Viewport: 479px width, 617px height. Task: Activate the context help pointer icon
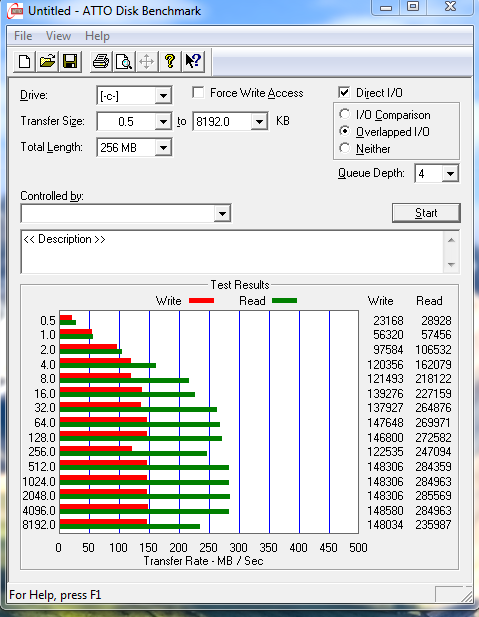[x=193, y=61]
